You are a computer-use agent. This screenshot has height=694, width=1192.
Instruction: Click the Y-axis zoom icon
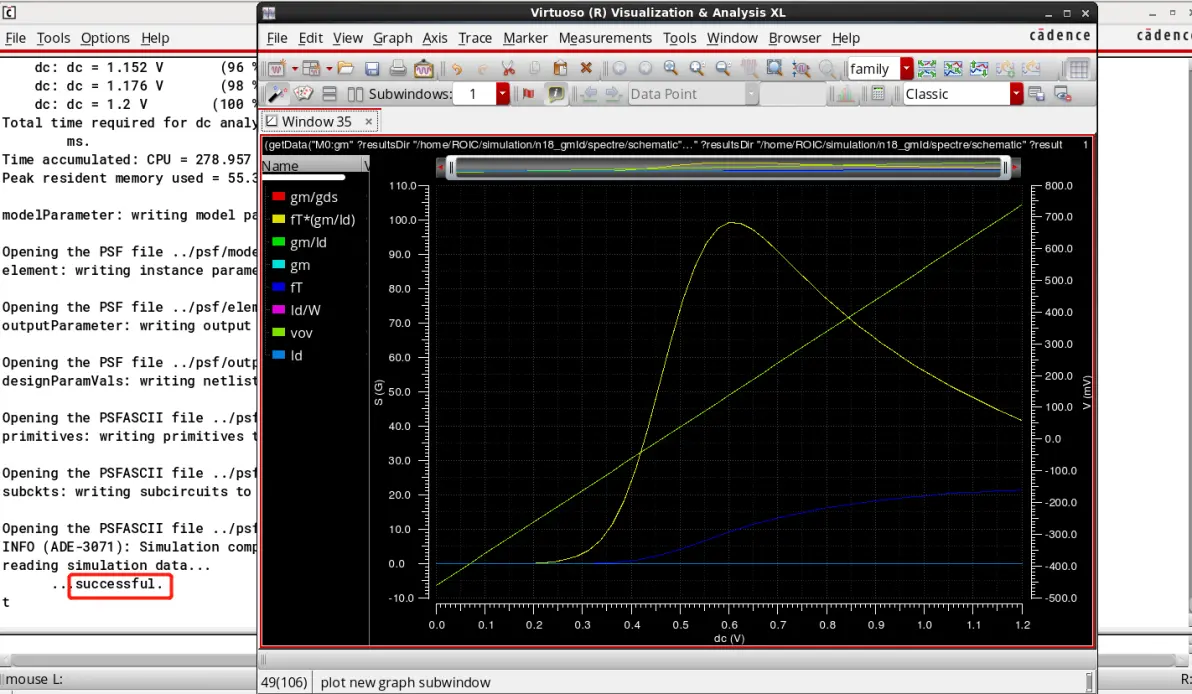click(800, 68)
